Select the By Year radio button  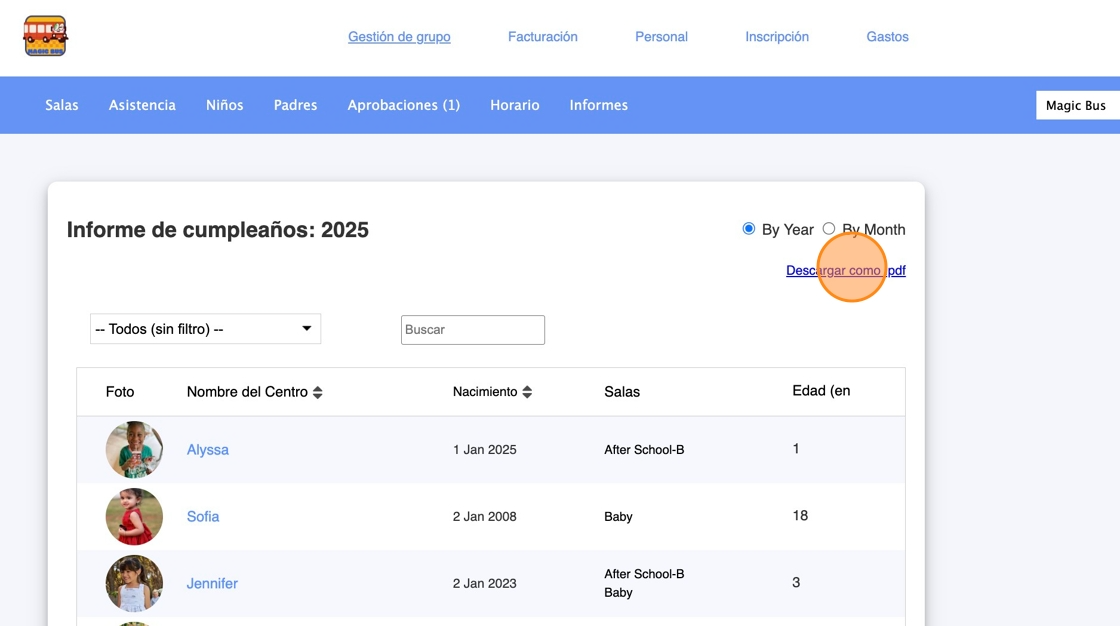[749, 229]
